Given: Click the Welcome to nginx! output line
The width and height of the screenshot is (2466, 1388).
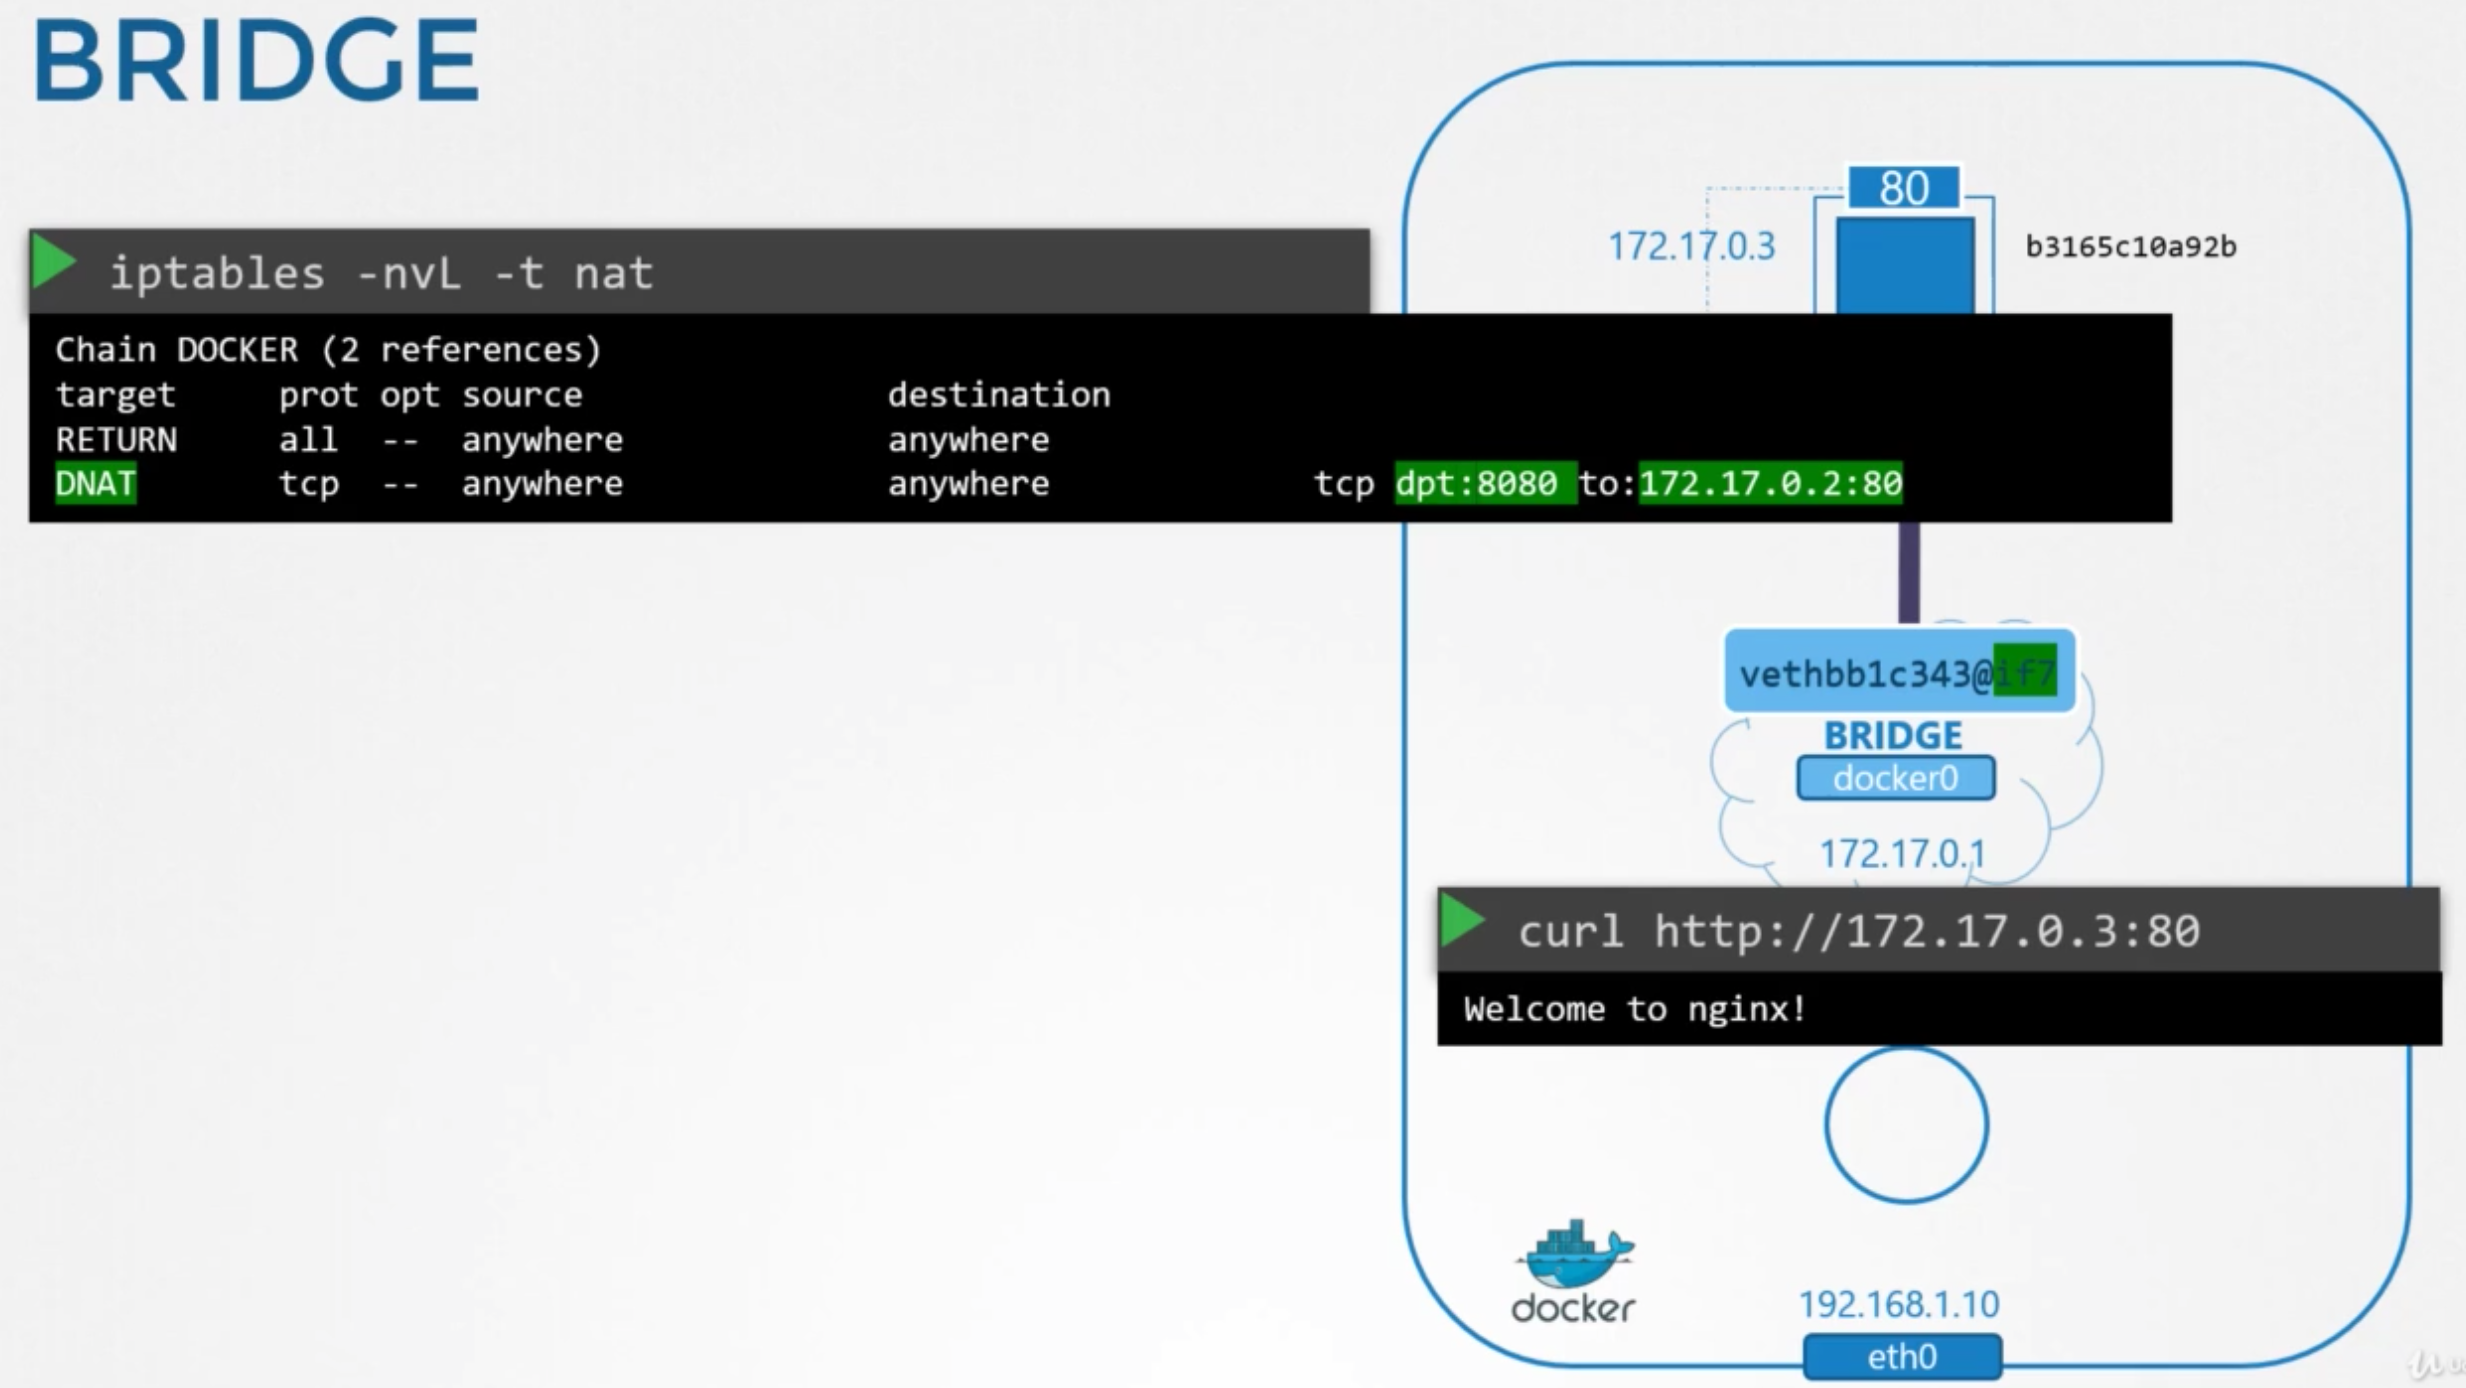Looking at the screenshot, I should click(1634, 1009).
